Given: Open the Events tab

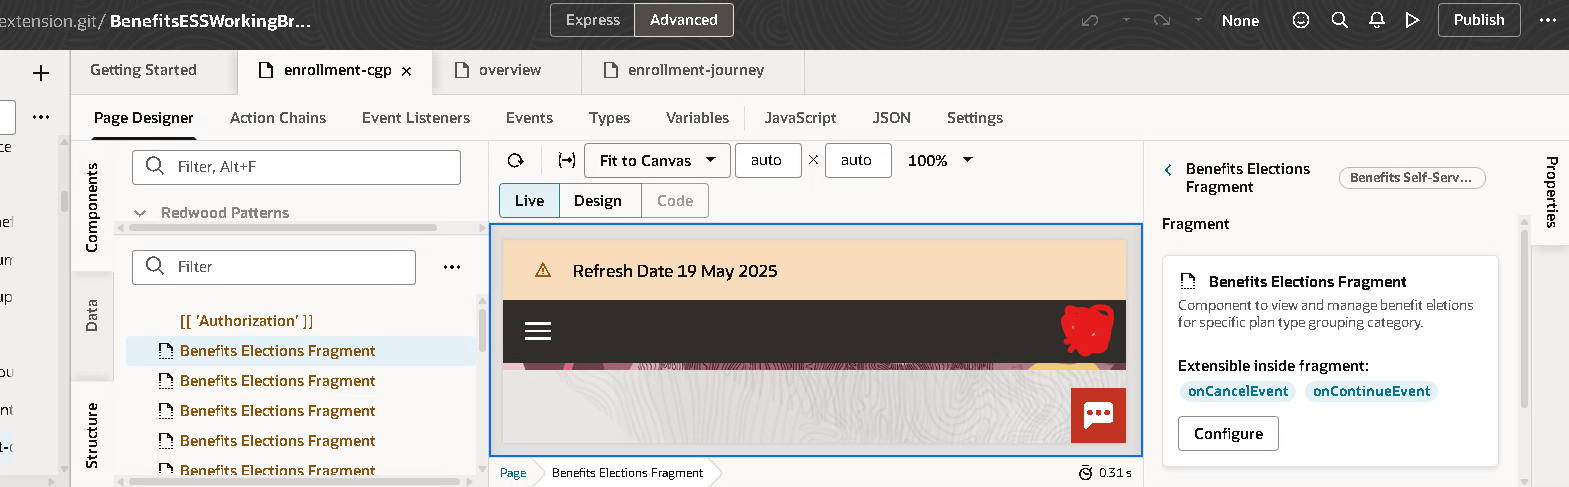Looking at the screenshot, I should point(529,118).
